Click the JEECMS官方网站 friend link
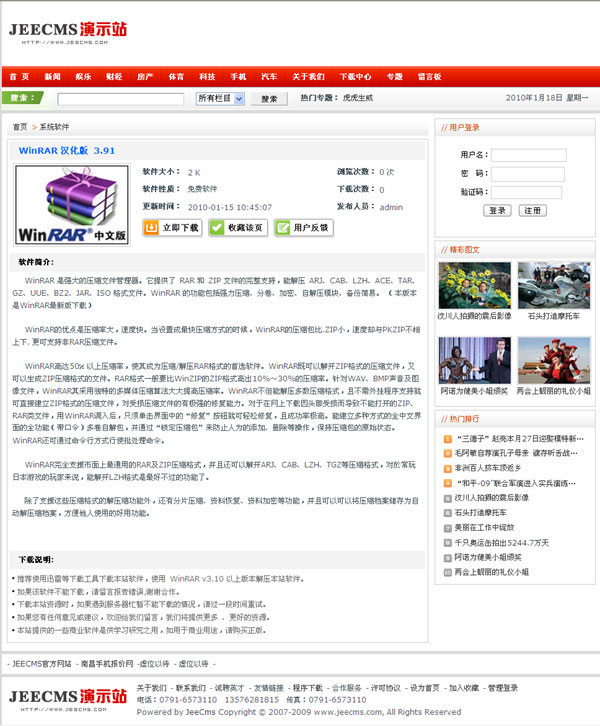600x726 pixels. [42, 664]
